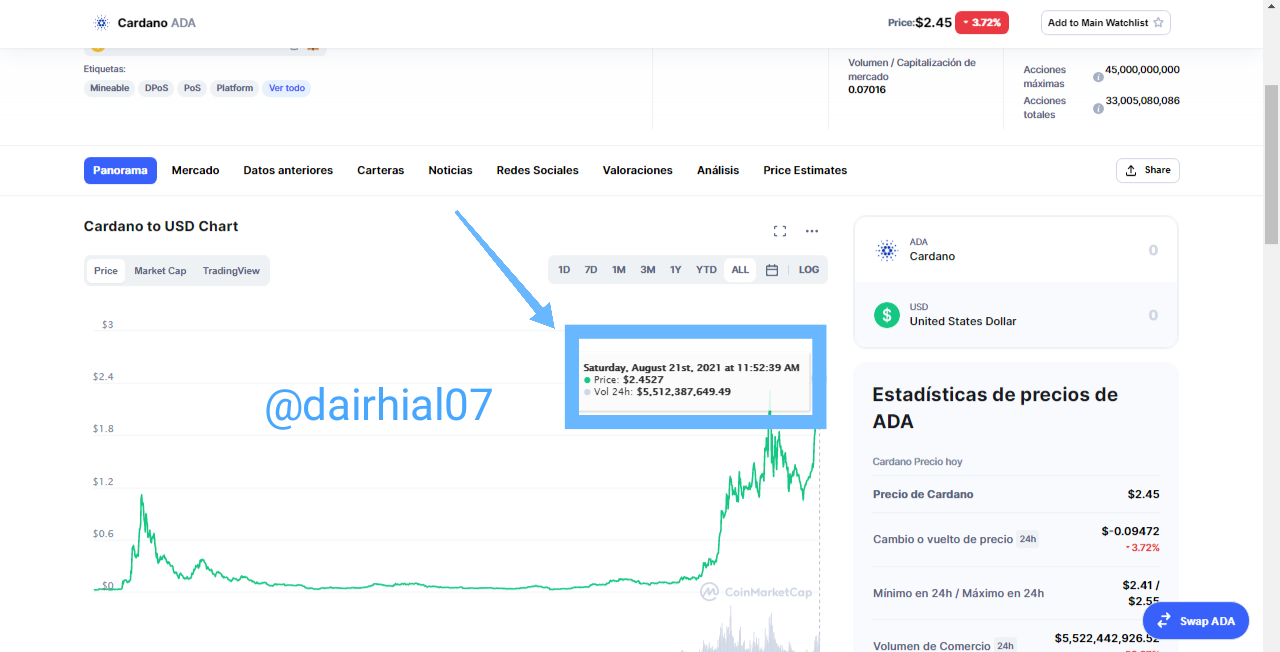The height and width of the screenshot is (652, 1280).
Task: Open the Datos anteriores tab
Action: pyautogui.click(x=288, y=170)
